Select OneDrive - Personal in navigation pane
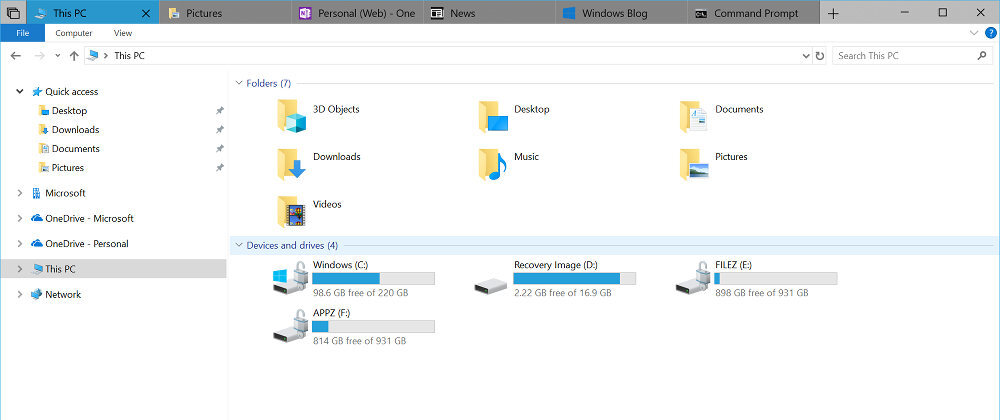Image resolution: width=1000 pixels, height=420 pixels. coord(87,244)
